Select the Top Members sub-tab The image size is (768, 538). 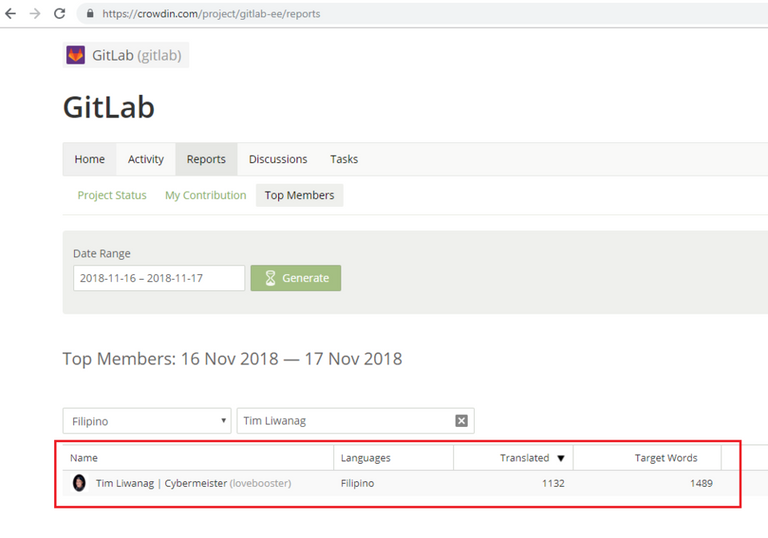tap(299, 196)
